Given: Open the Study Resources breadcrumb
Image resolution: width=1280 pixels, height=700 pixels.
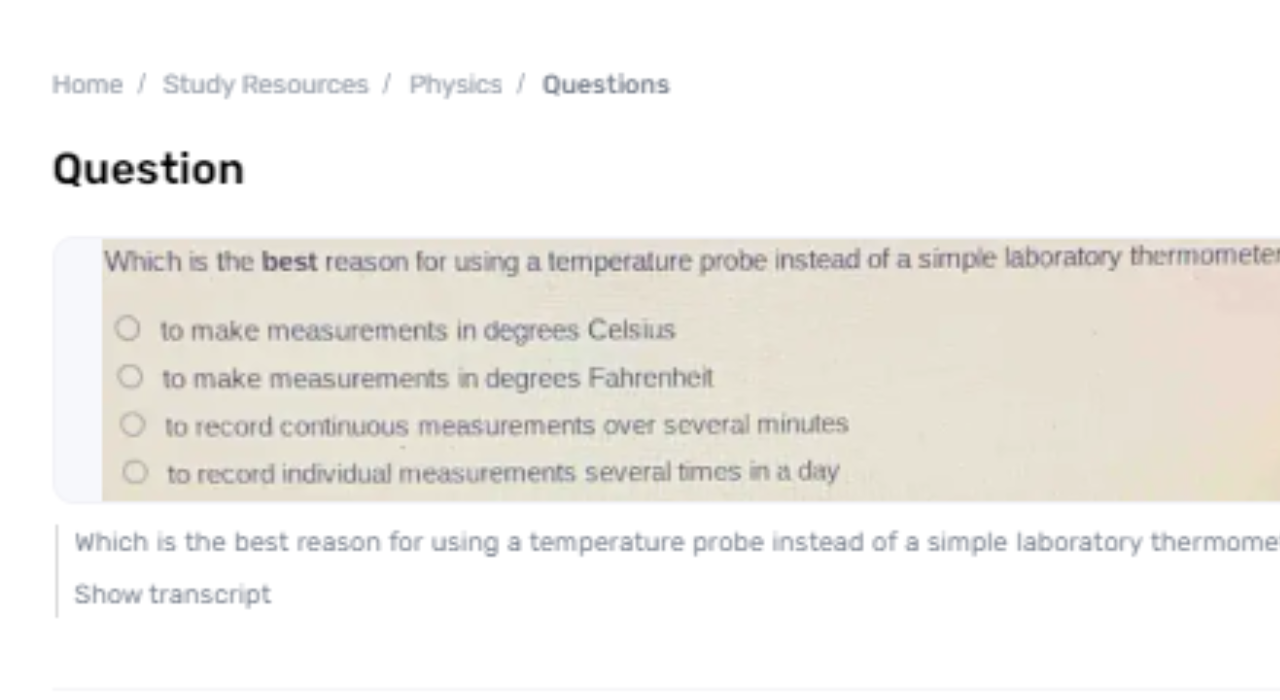Looking at the screenshot, I should coord(265,85).
